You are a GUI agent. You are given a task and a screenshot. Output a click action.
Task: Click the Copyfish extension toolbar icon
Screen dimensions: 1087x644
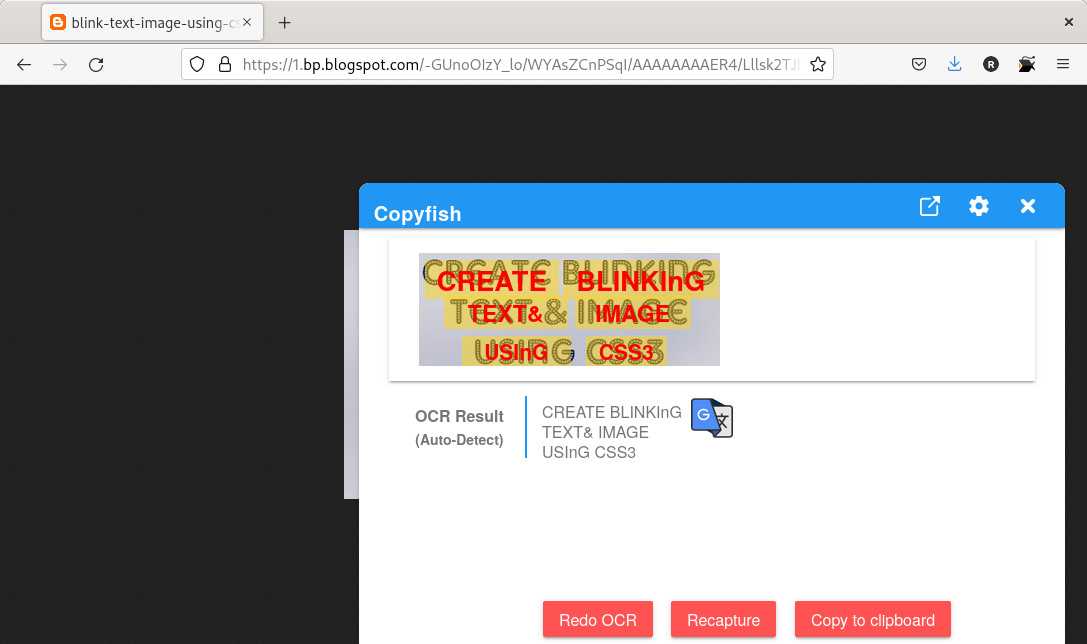pyautogui.click(x=1027, y=64)
